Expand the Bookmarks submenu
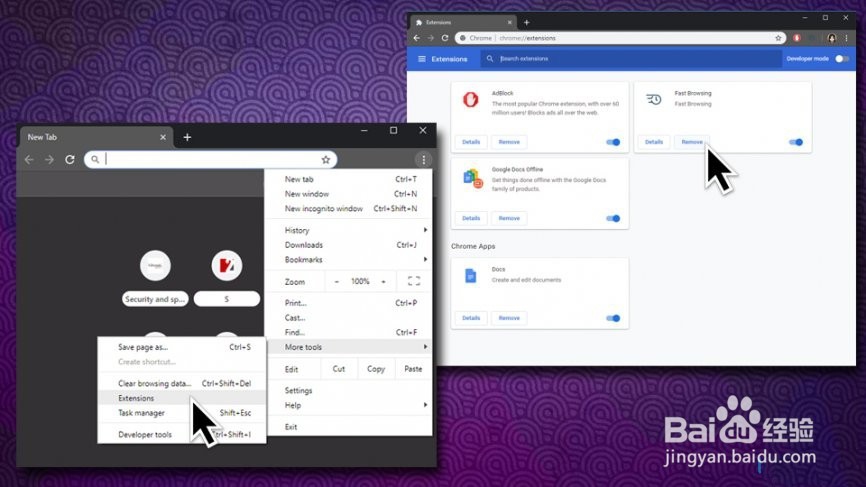Screen dimensions: 866x487 [x=349, y=260]
